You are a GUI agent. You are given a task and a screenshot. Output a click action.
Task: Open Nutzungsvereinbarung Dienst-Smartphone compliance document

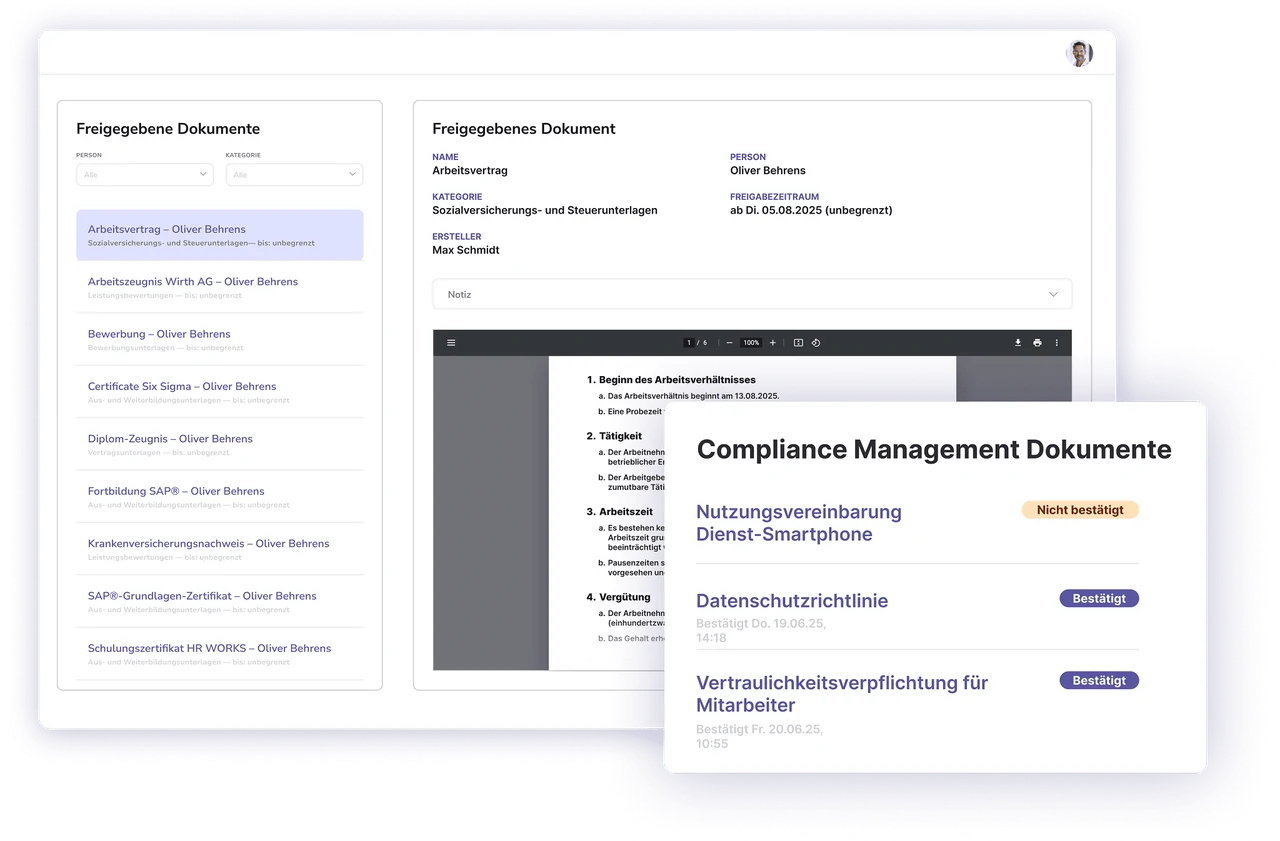pos(799,523)
